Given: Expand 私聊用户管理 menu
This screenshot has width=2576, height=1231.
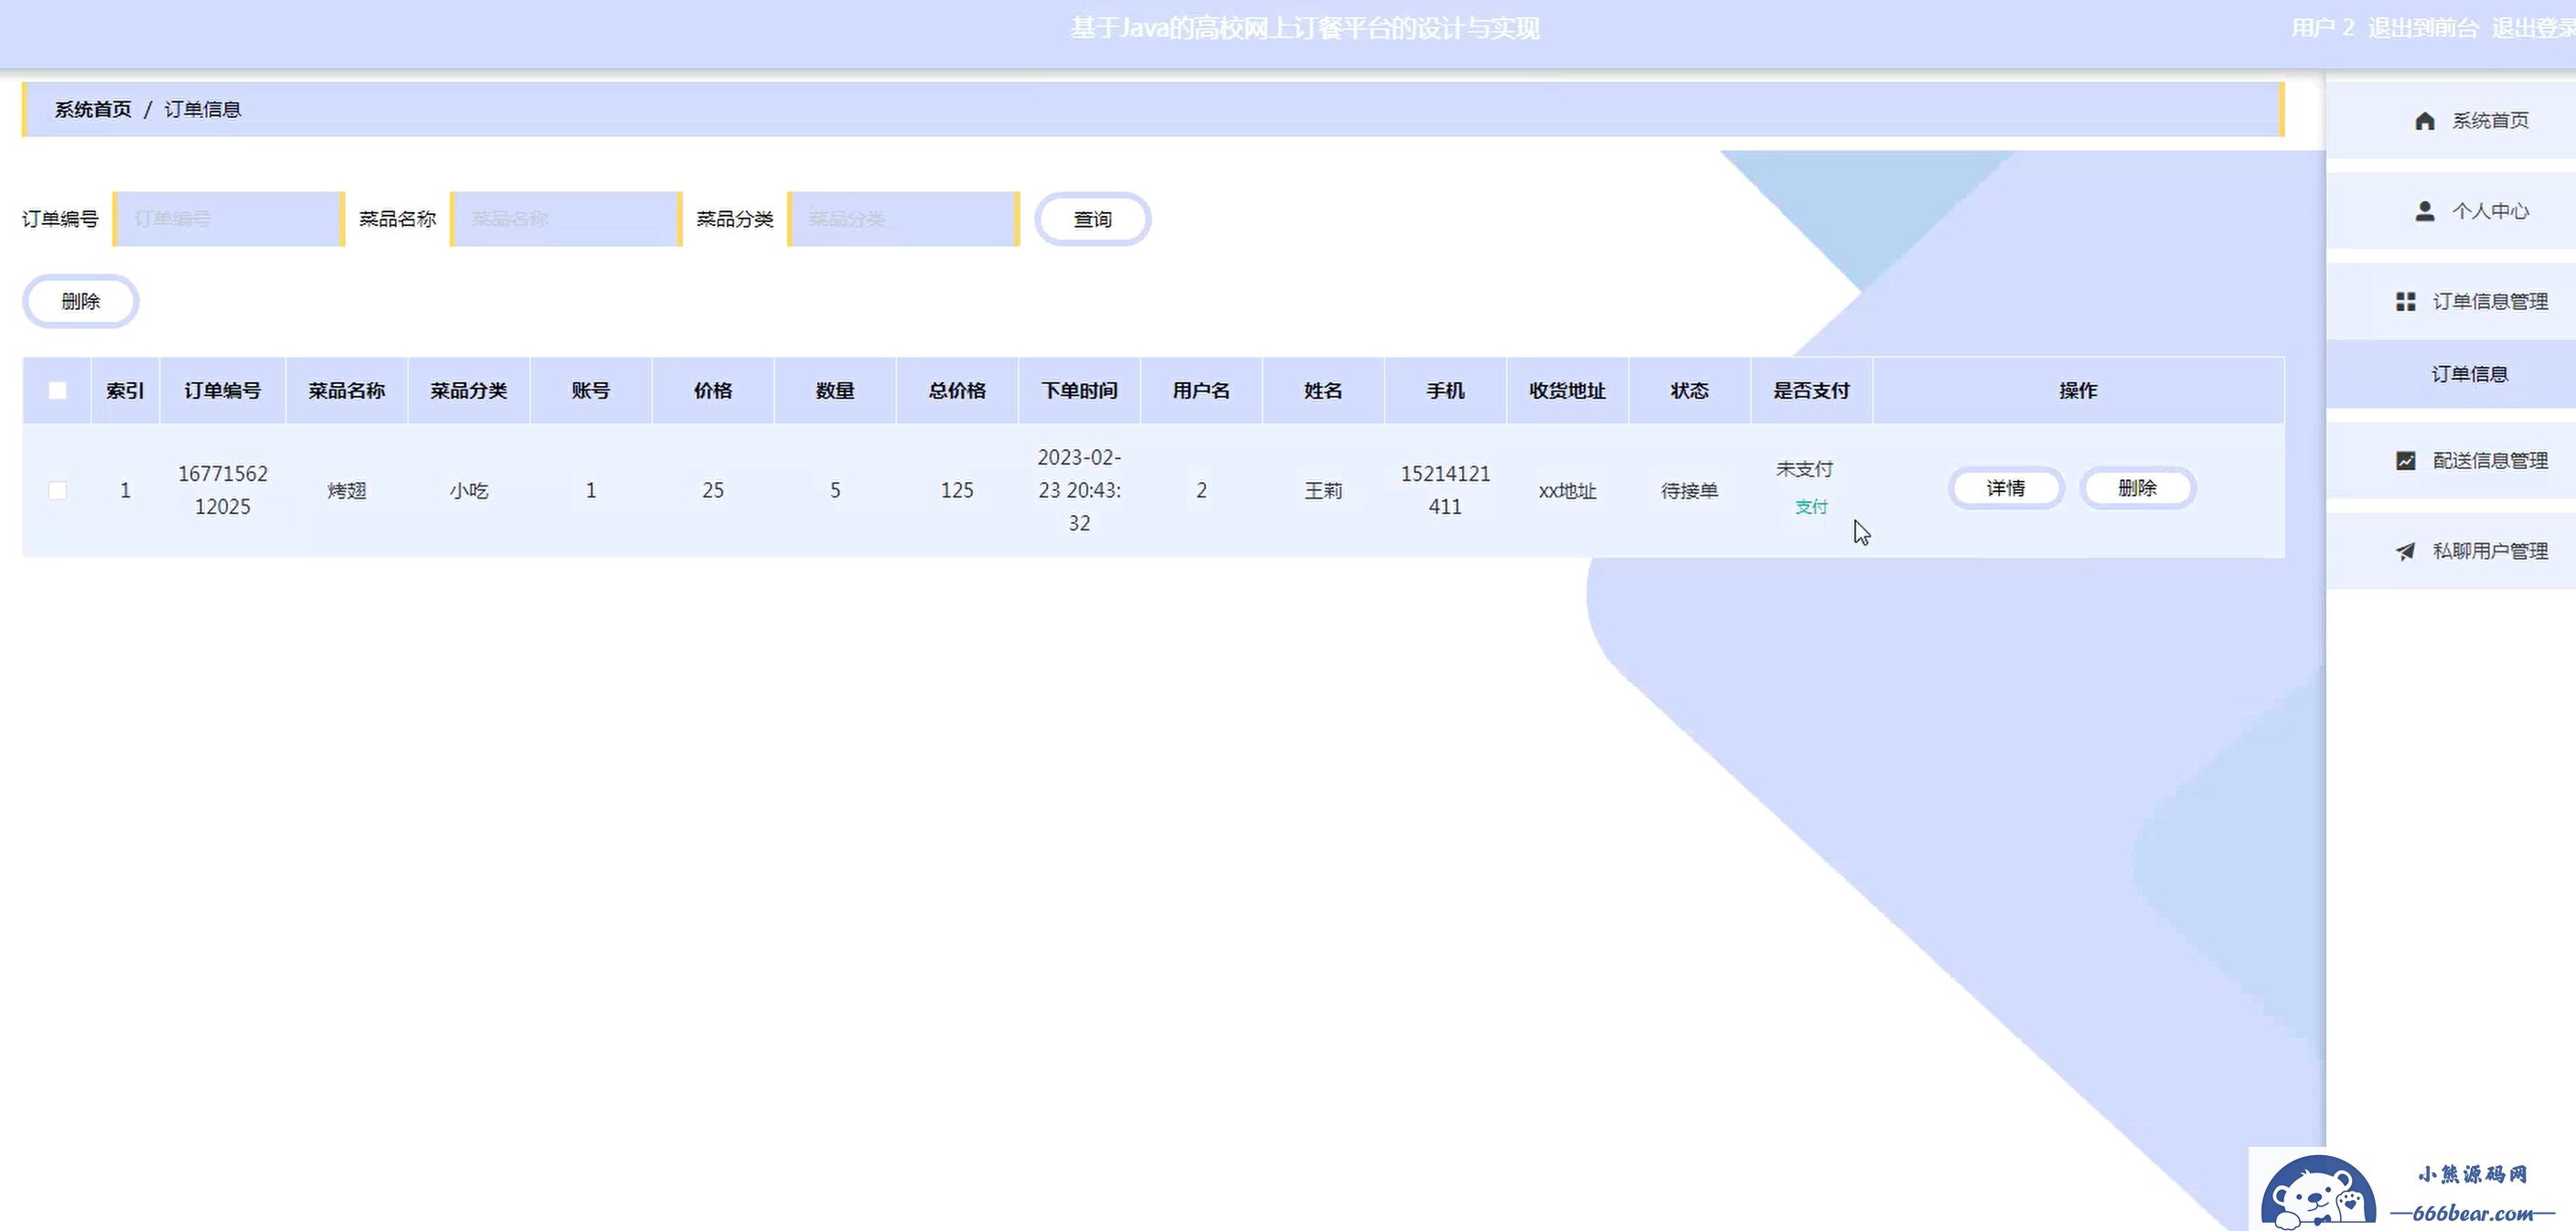Looking at the screenshot, I should [2451, 551].
